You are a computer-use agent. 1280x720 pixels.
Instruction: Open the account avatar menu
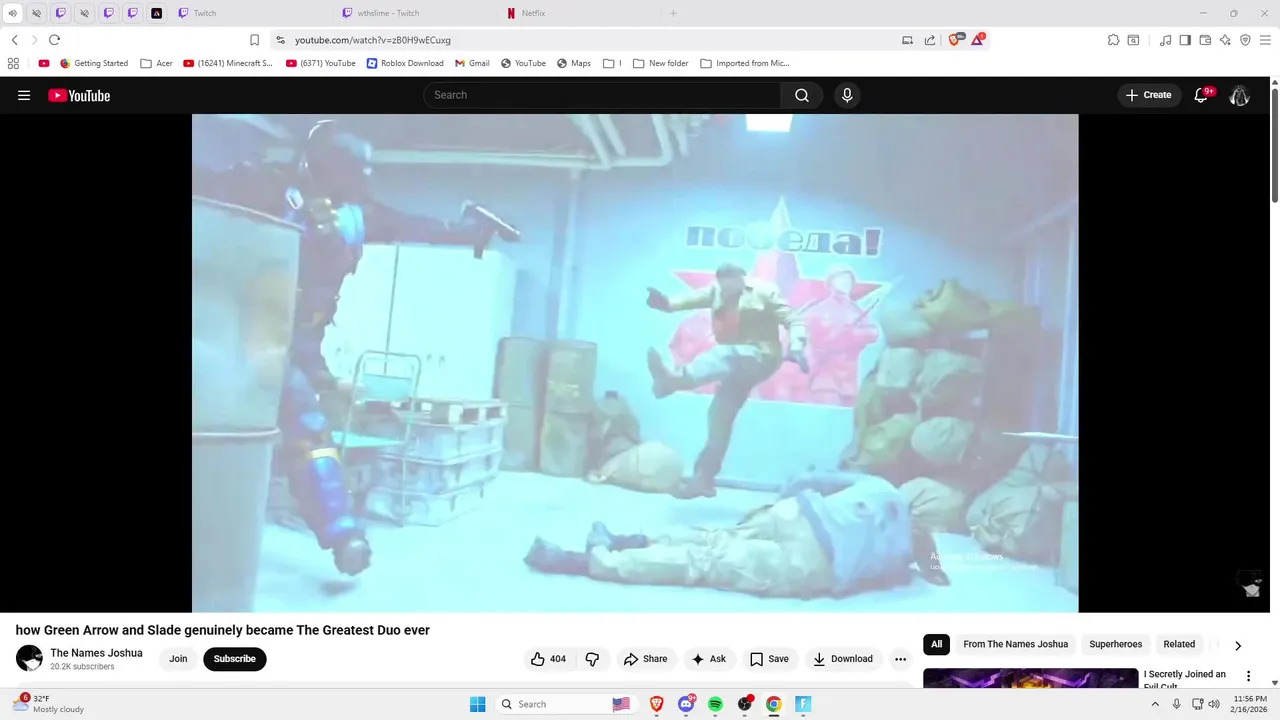(1239, 95)
